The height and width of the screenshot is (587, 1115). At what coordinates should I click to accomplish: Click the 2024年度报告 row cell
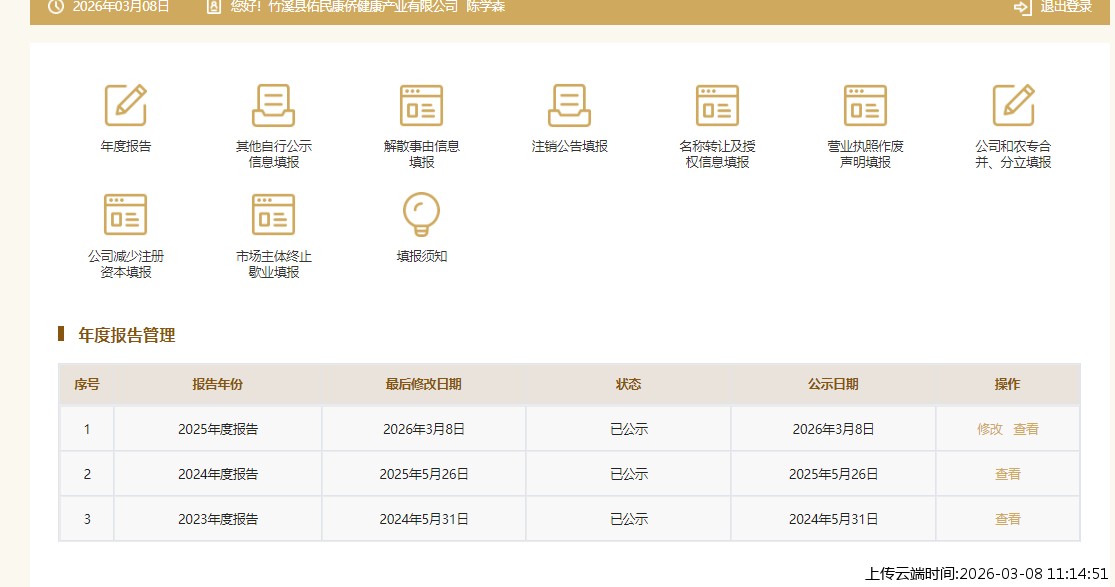[x=218, y=474]
